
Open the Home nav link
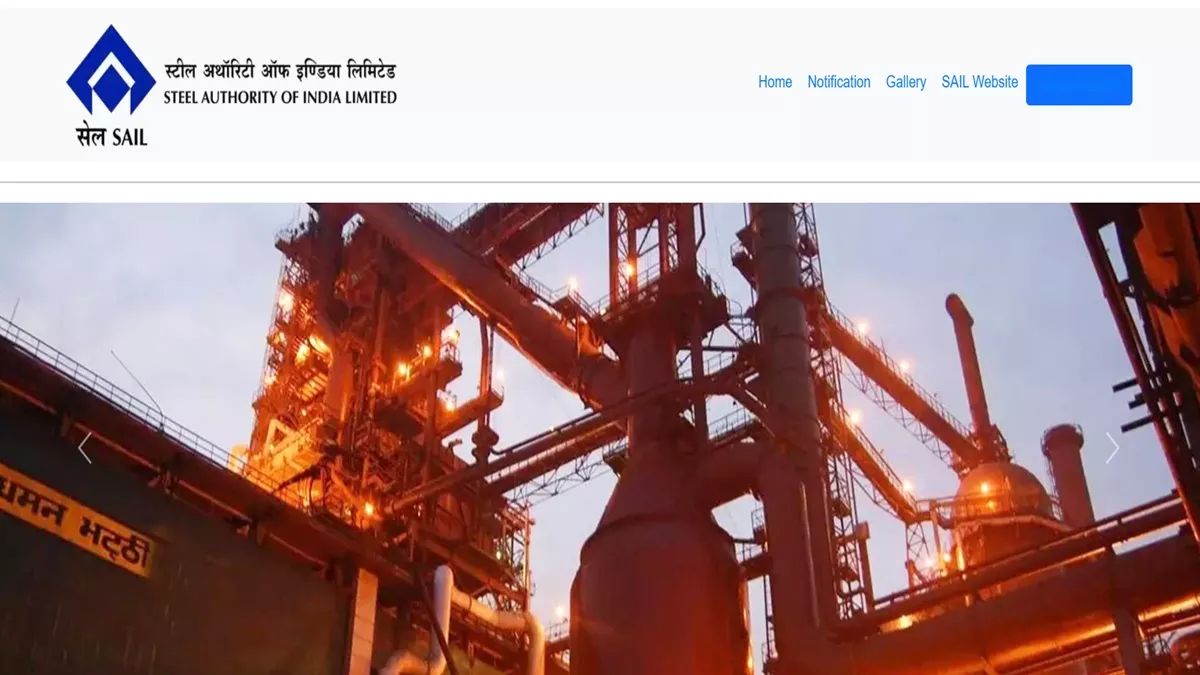coord(775,82)
